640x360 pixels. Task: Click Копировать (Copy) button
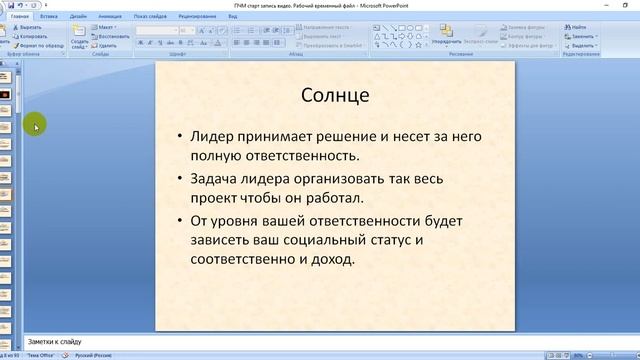pyautogui.click(x=30, y=36)
